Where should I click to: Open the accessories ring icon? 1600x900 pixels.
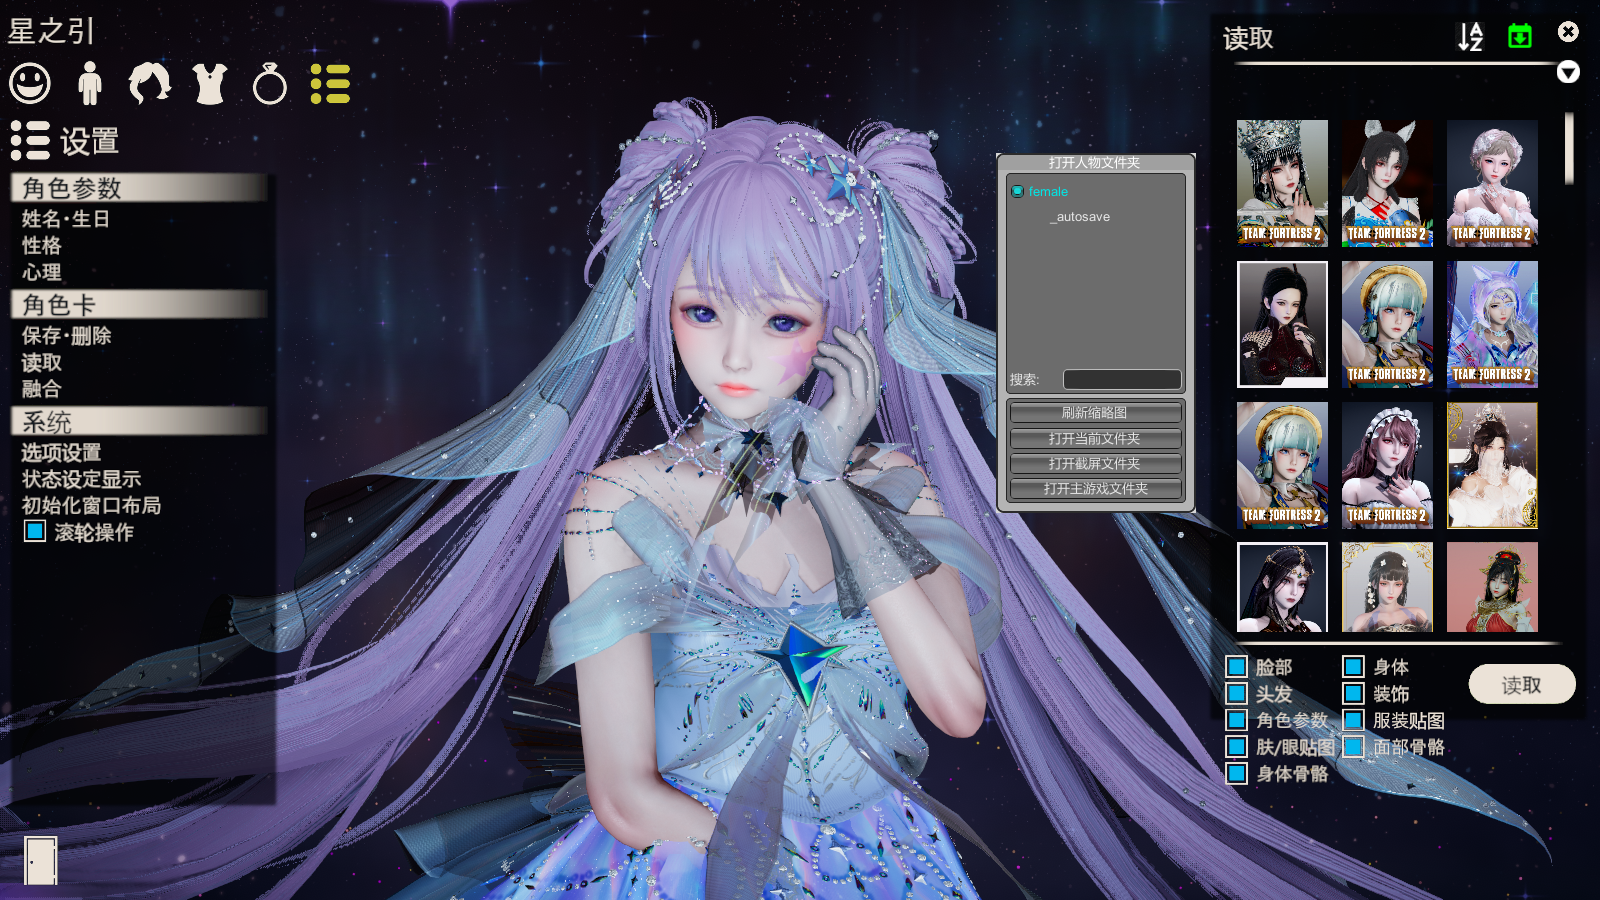tap(270, 84)
